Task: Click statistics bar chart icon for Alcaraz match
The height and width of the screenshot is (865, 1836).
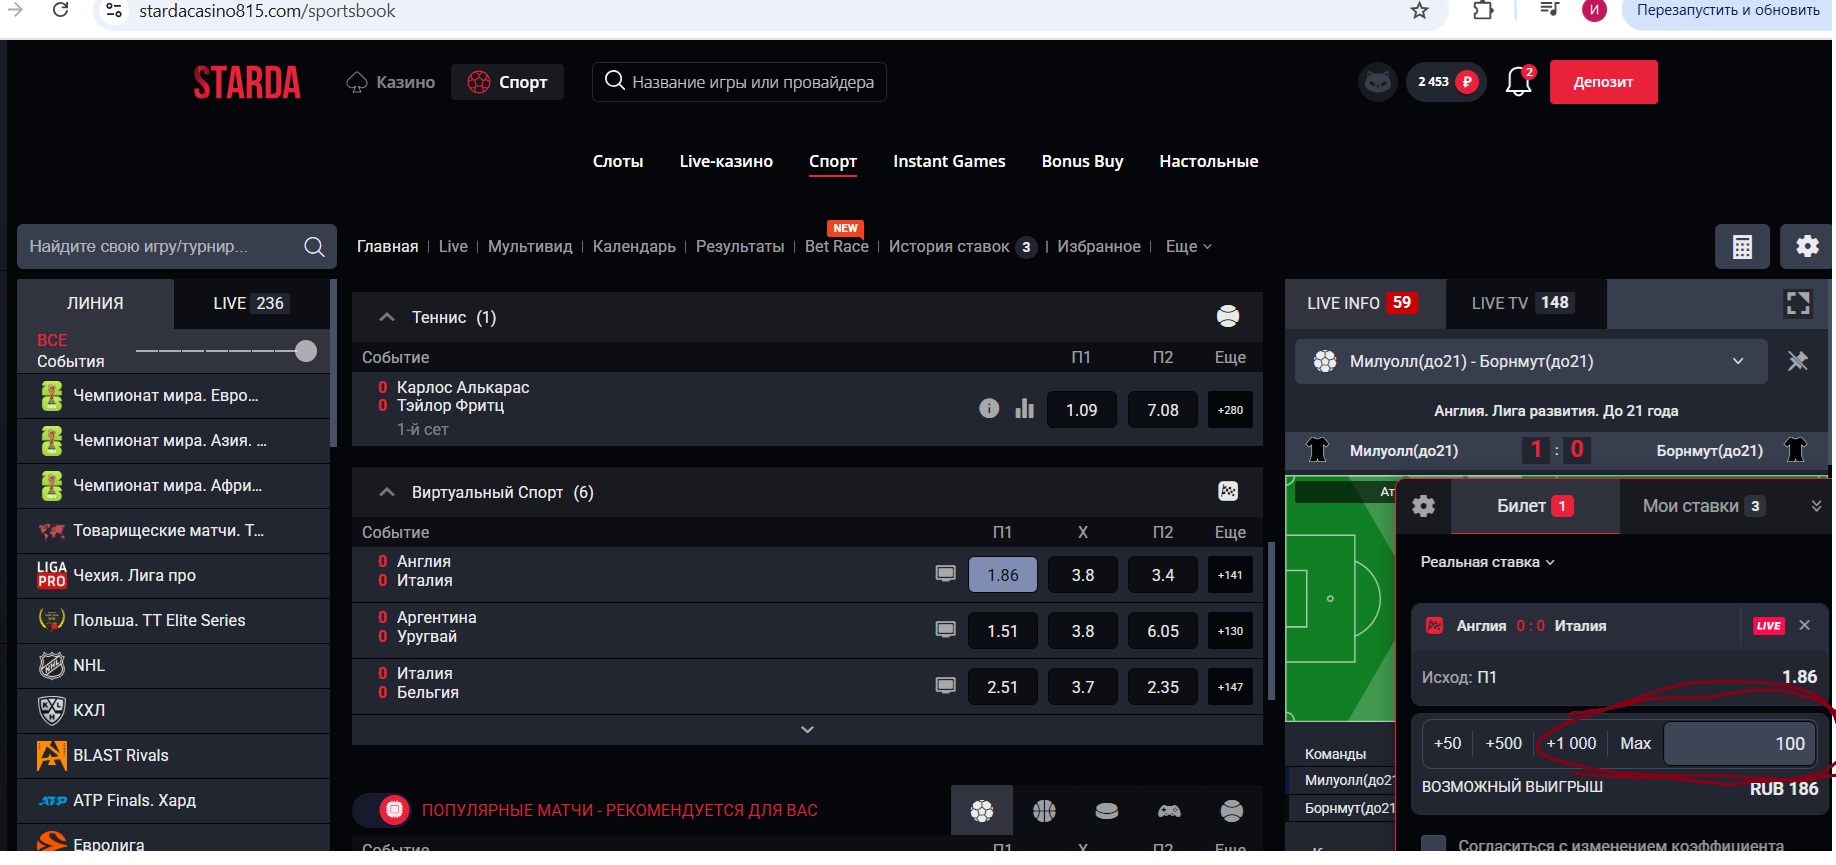Action: click(x=1024, y=409)
